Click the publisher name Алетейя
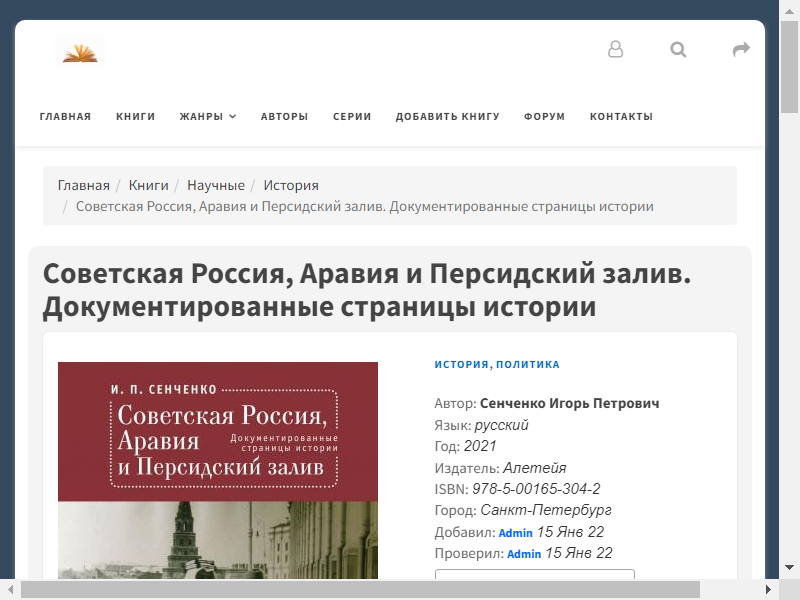This screenshot has height=600, width=800. coord(535,468)
